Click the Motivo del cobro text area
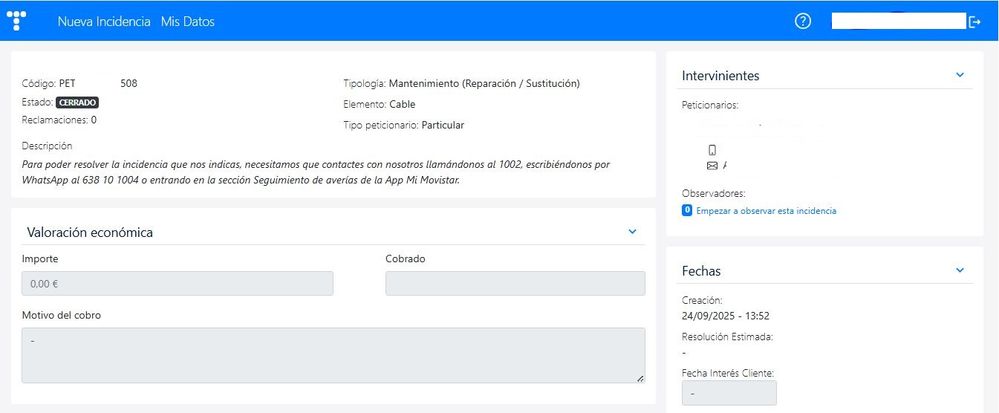The width and height of the screenshot is (999, 413). click(x=332, y=354)
